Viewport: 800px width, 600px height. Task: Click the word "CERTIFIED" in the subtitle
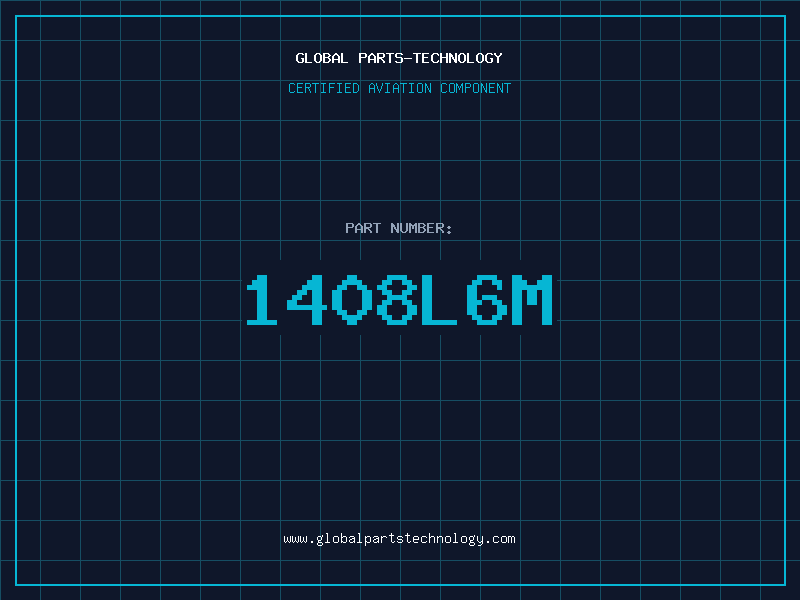coord(324,88)
